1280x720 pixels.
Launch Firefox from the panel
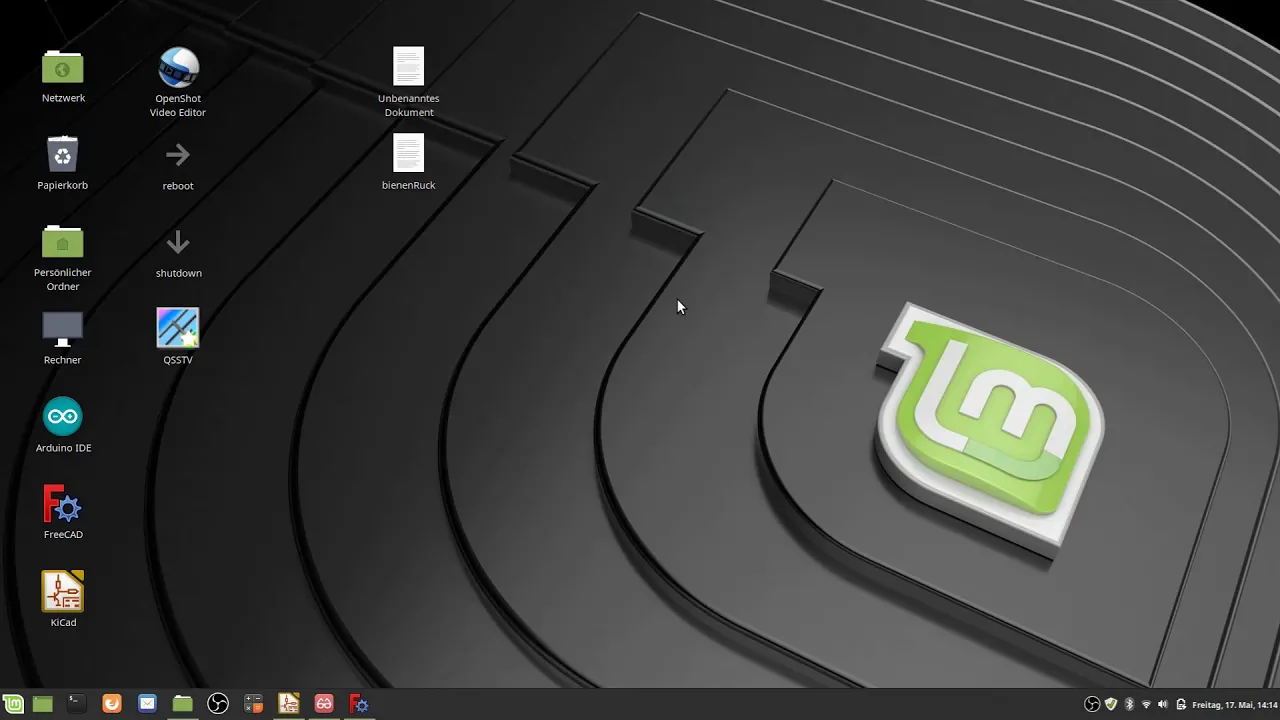[x=112, y=704]
